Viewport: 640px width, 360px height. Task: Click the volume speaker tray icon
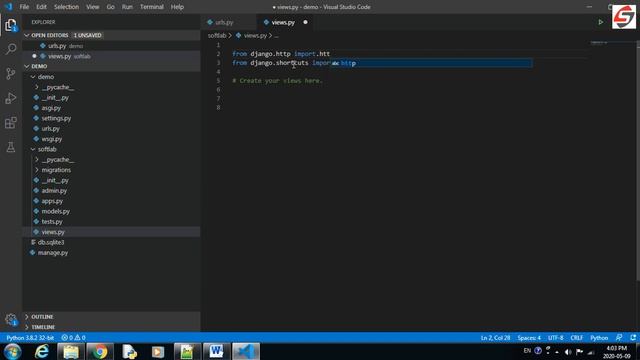pos(568,351)
